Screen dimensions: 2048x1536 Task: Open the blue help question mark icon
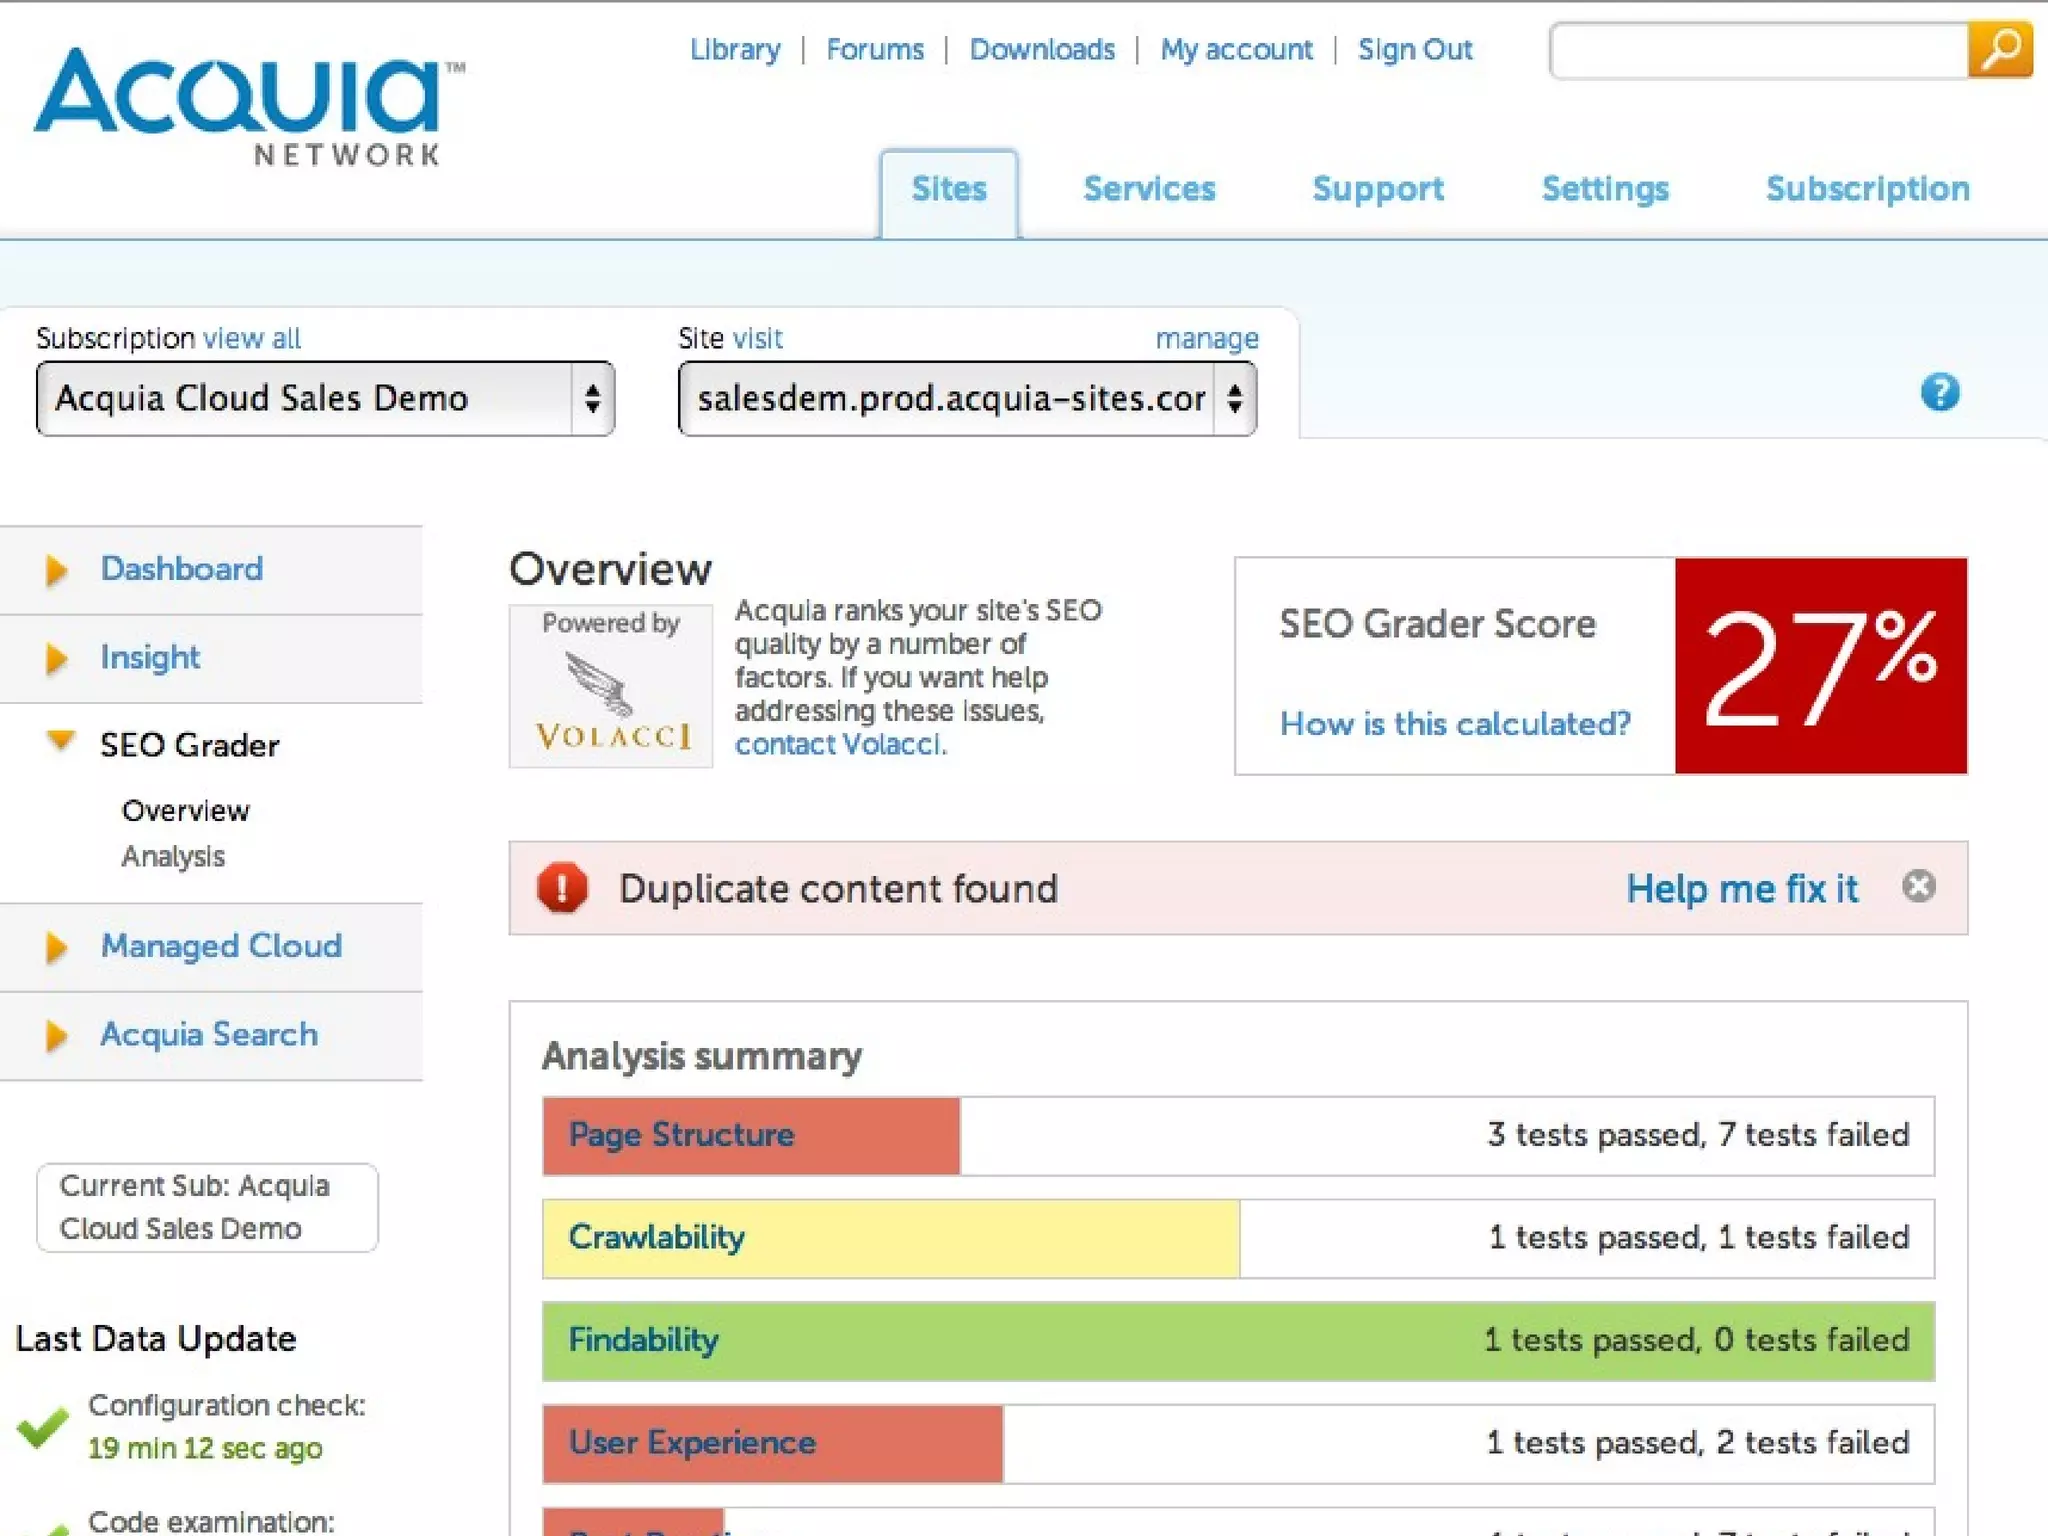[1939, 393]
